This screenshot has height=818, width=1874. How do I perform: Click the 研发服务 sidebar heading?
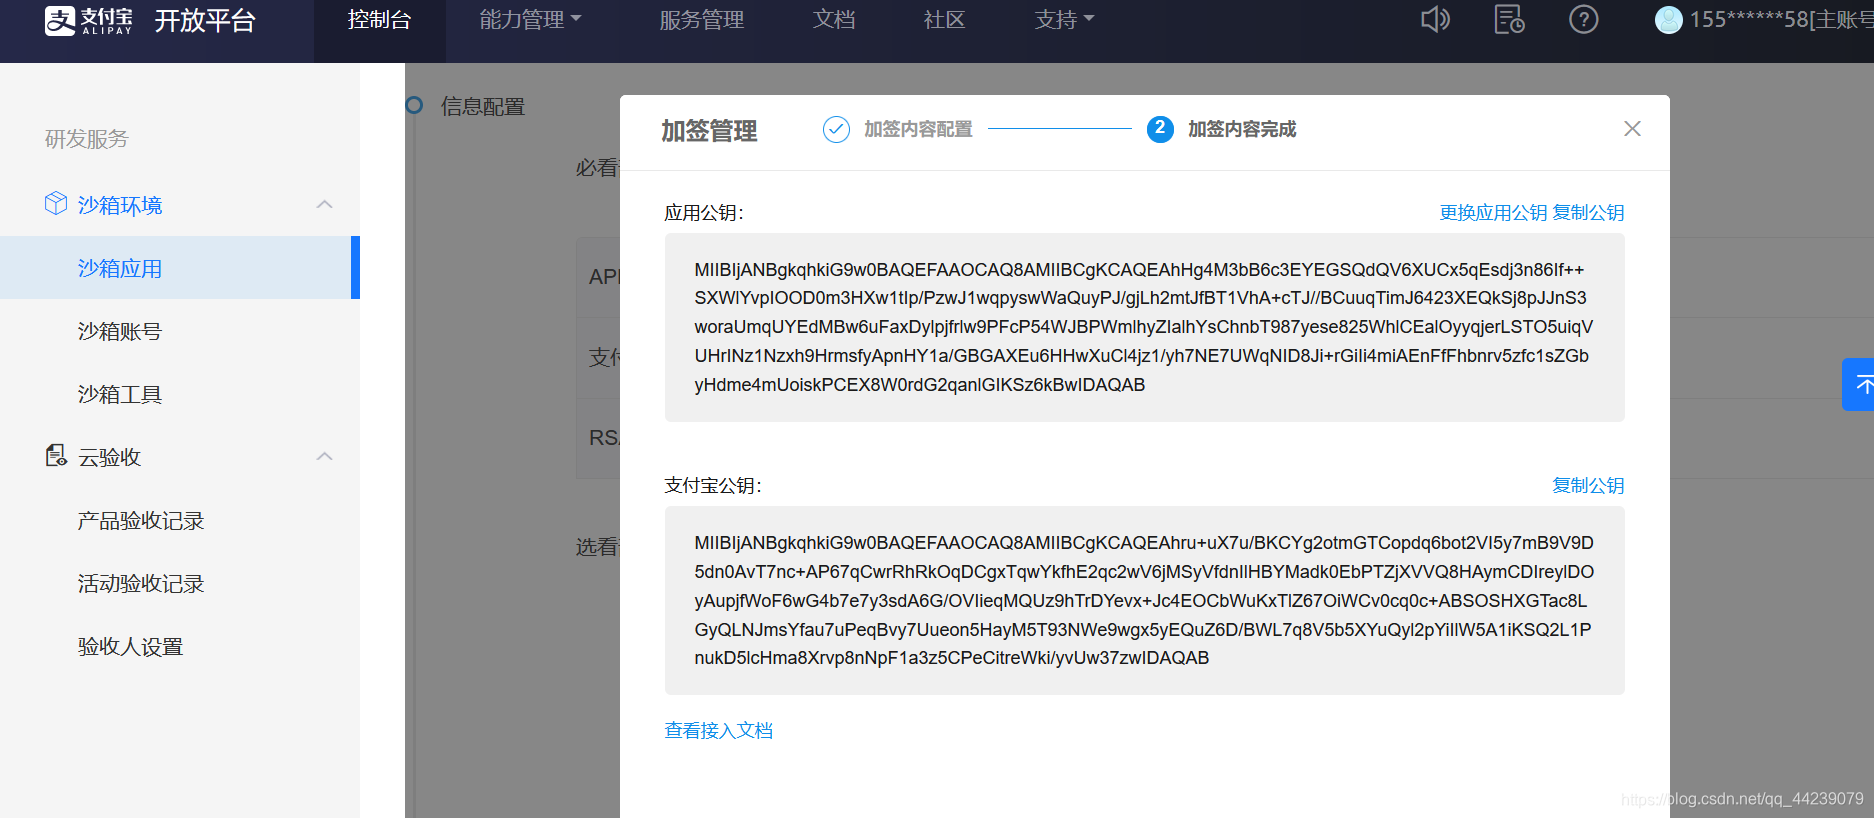[86, 139]
